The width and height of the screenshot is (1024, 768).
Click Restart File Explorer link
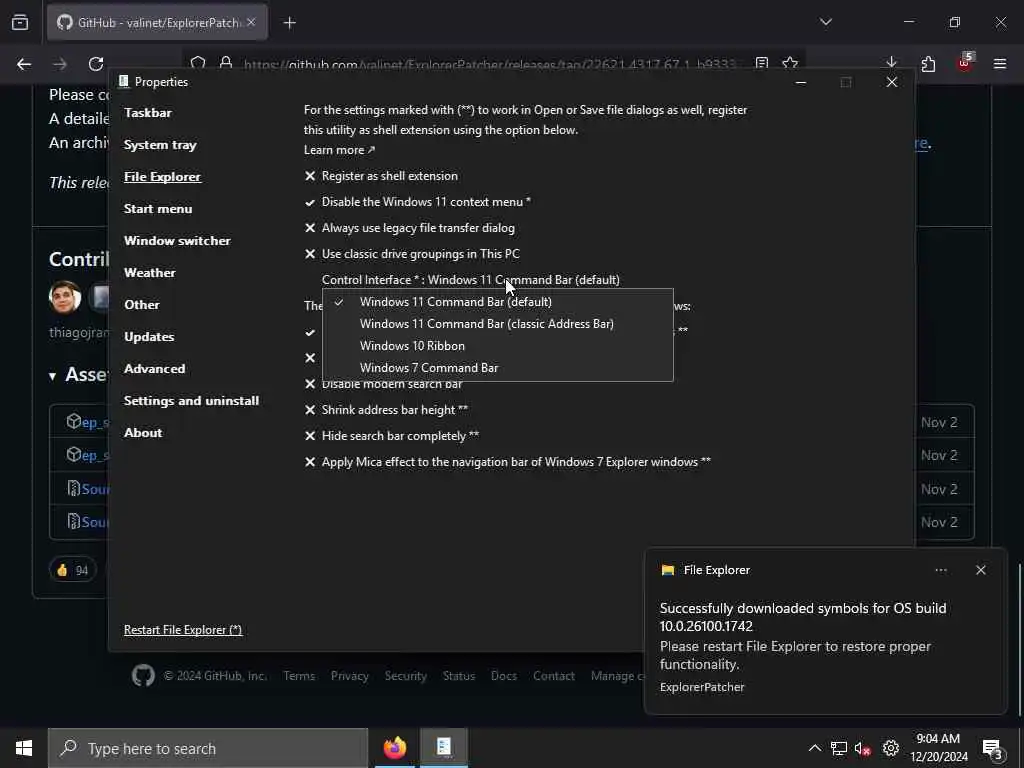183,630
